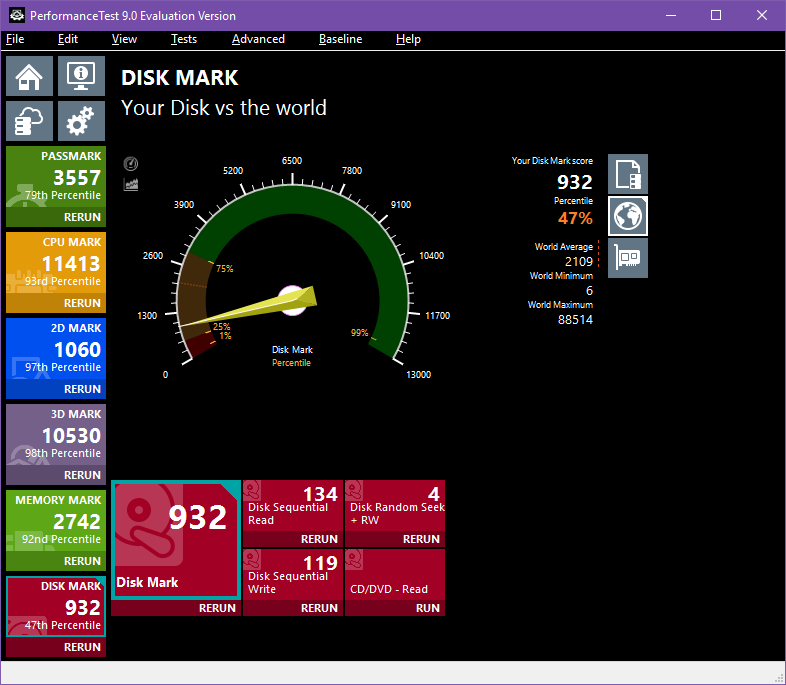This screenshot has width=786, height=685.
Task: Select the hardware card comparison icon
Action: (x=628, y=258)
